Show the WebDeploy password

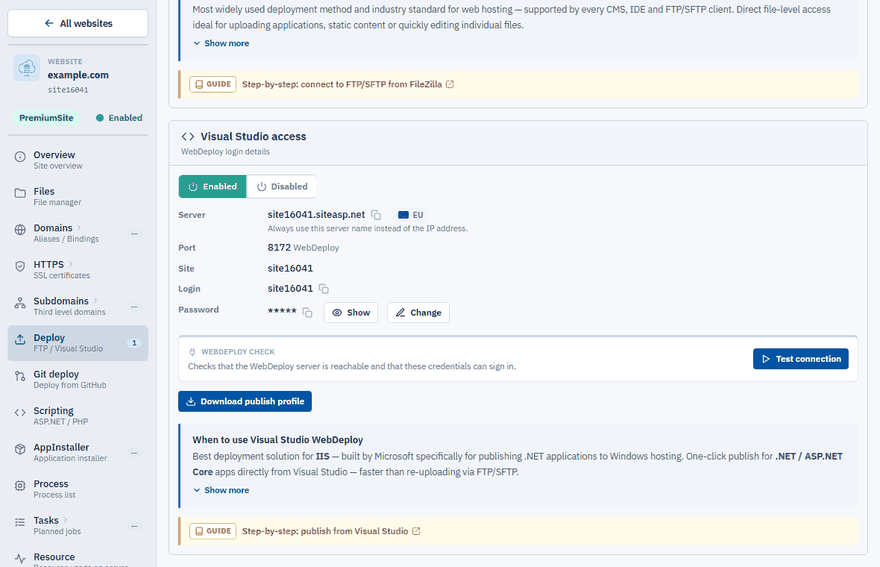pos(351,313)
